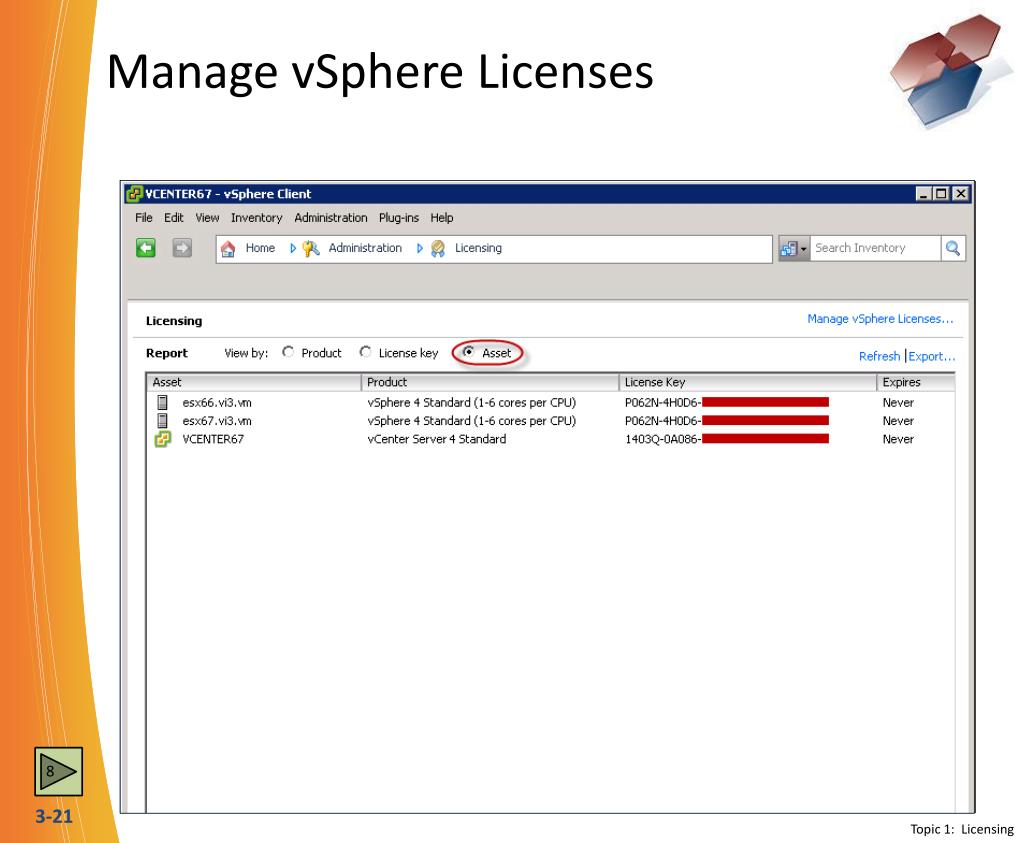Select the esx66.vi3.vm asset row
The width and height of the screenshot is (1024, 843).
click(x=550, y=402)
